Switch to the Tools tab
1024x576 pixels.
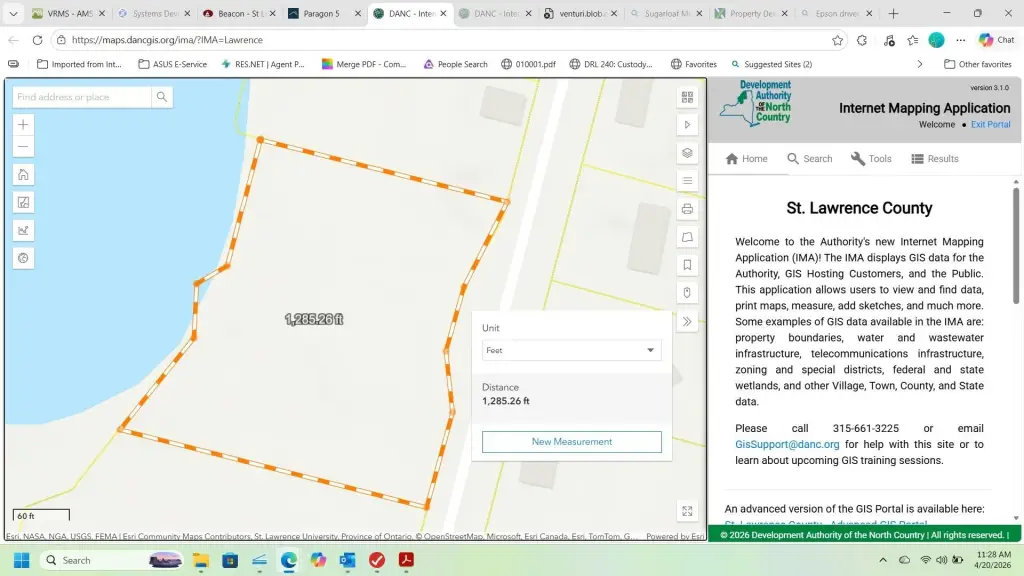pyautogui.click(x=871, y=159)
